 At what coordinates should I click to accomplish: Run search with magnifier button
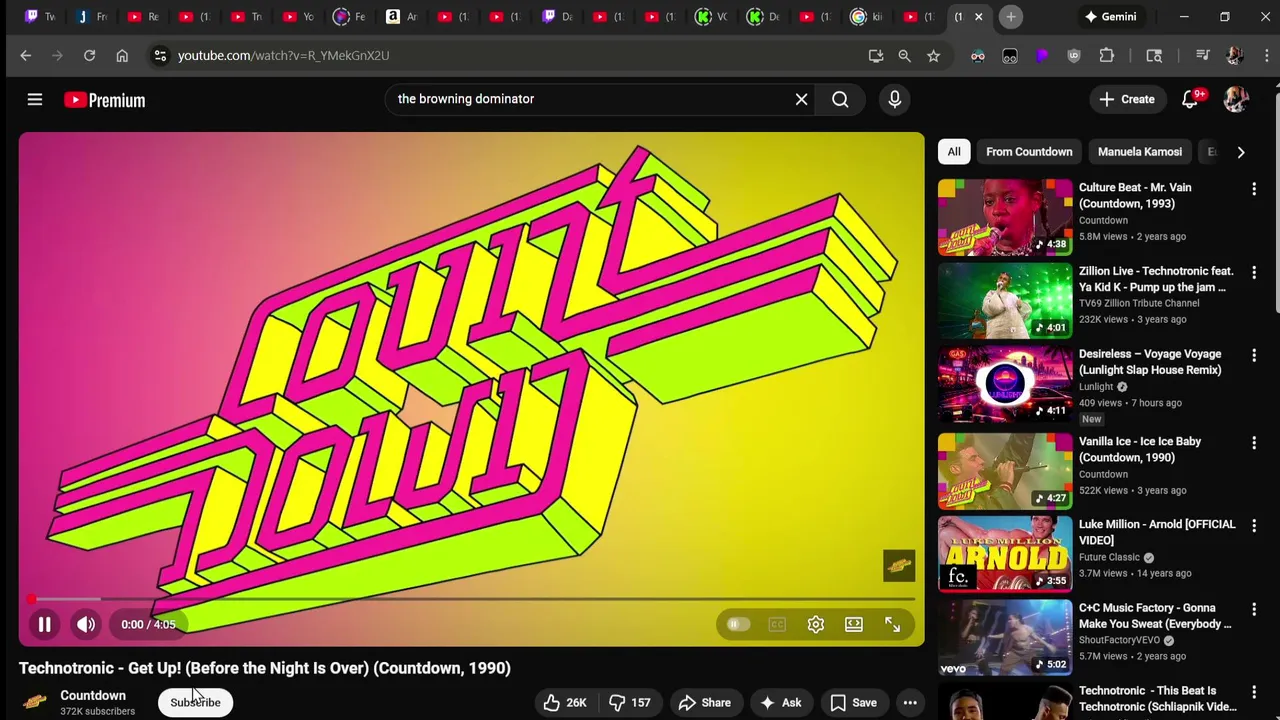(x=840, y=99)
